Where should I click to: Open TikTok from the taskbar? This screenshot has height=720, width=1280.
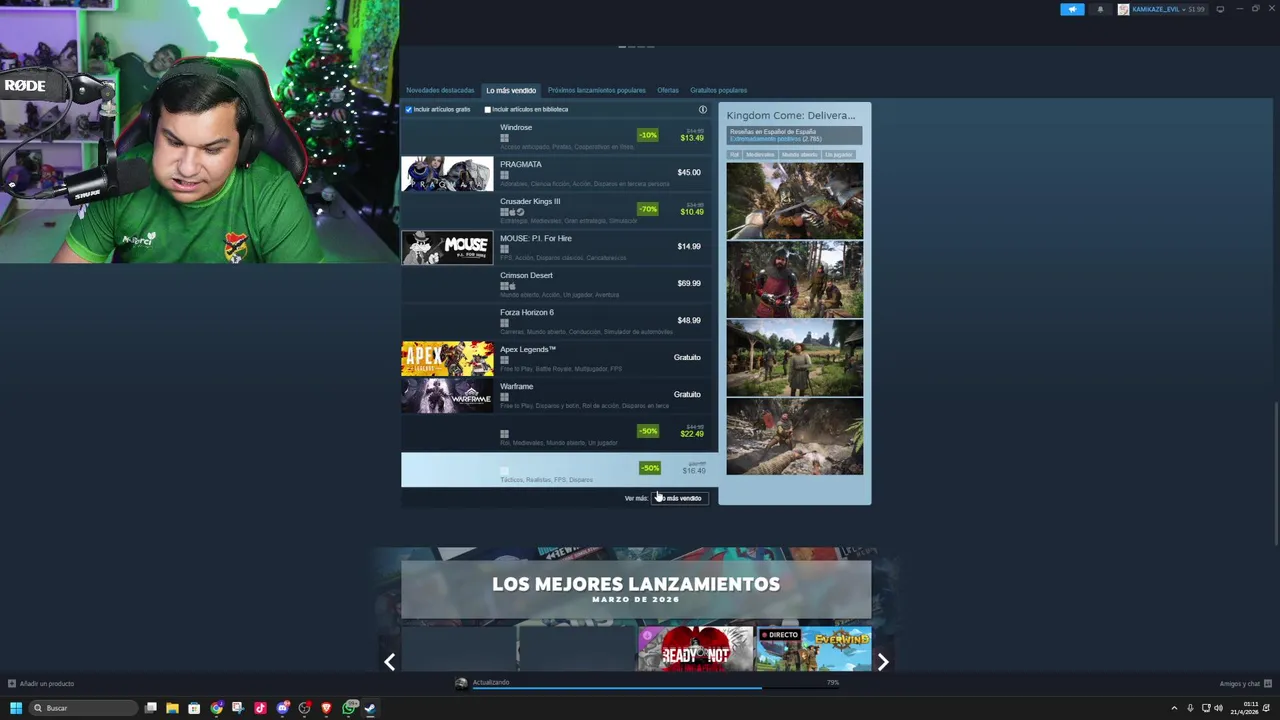pyautogui.click(x=260, y=708)
